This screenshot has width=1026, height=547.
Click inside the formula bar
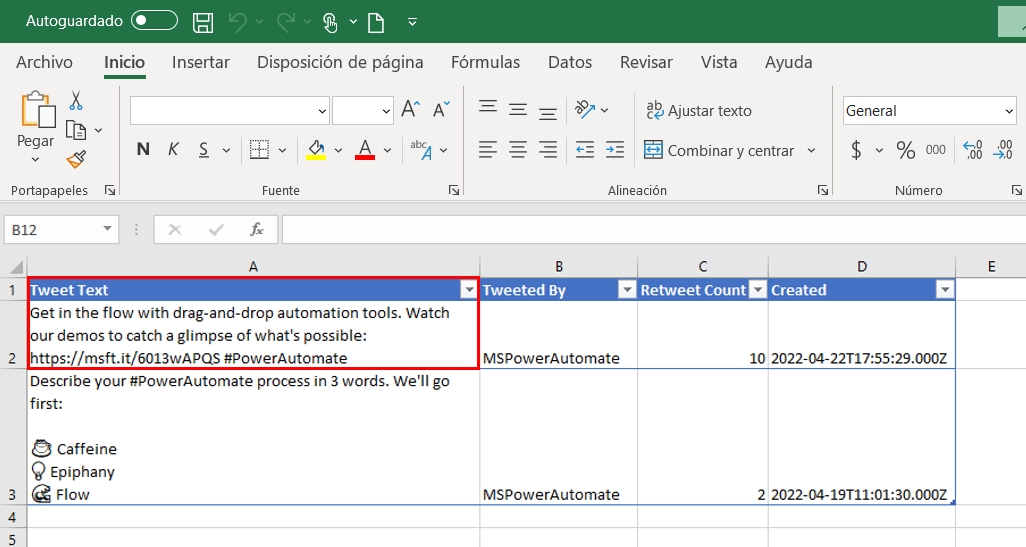point(653,230)
